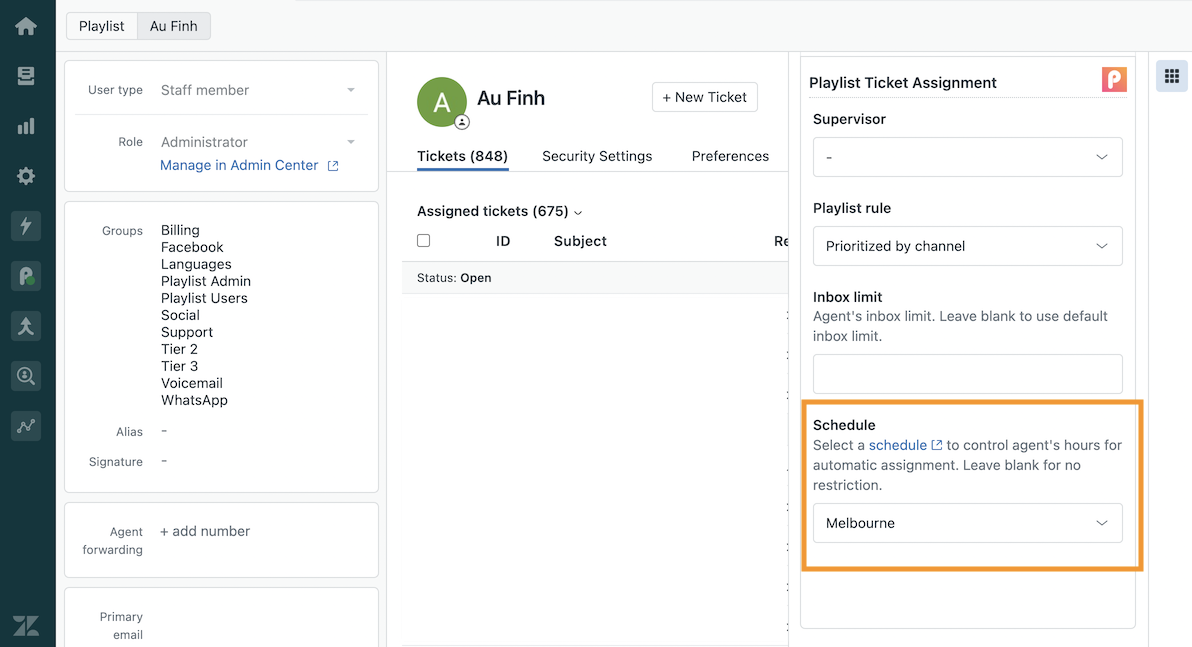Click into the Inbox limit field

tap(967, 374)
